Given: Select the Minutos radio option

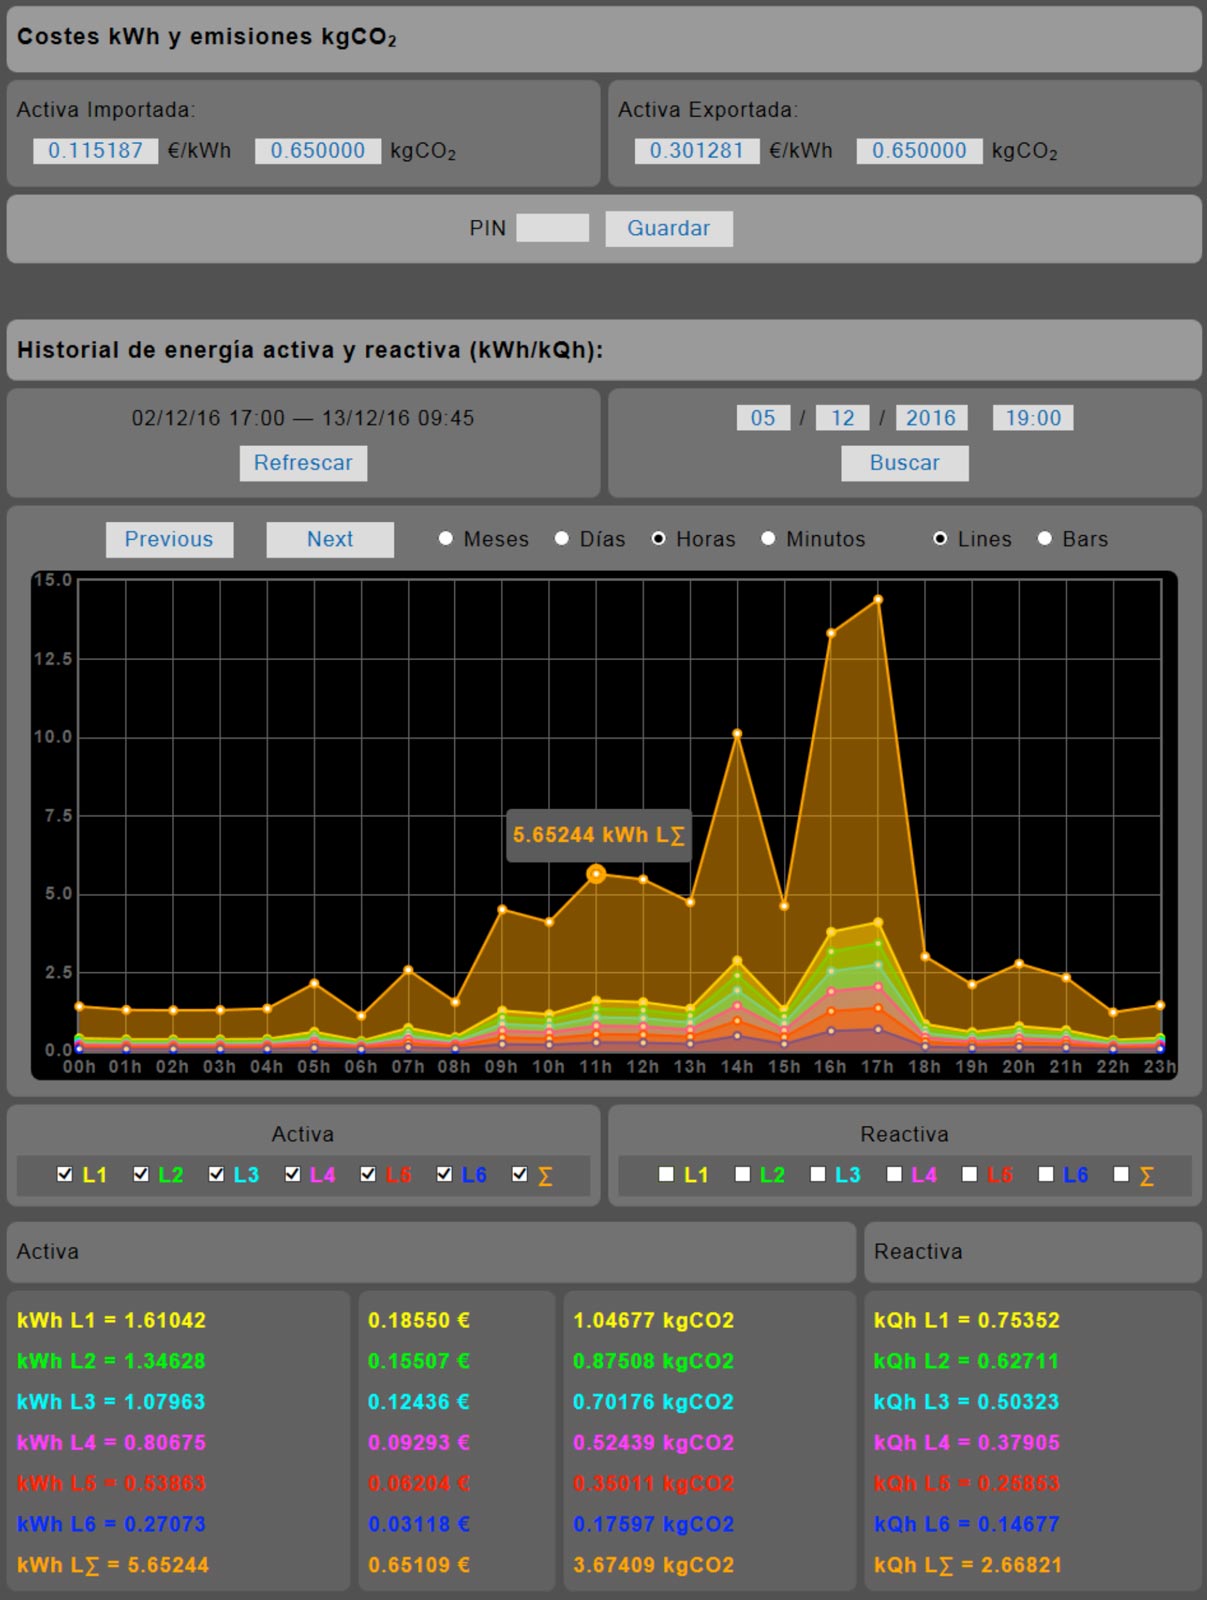Looking at the screenshot, I should (768, 539).
